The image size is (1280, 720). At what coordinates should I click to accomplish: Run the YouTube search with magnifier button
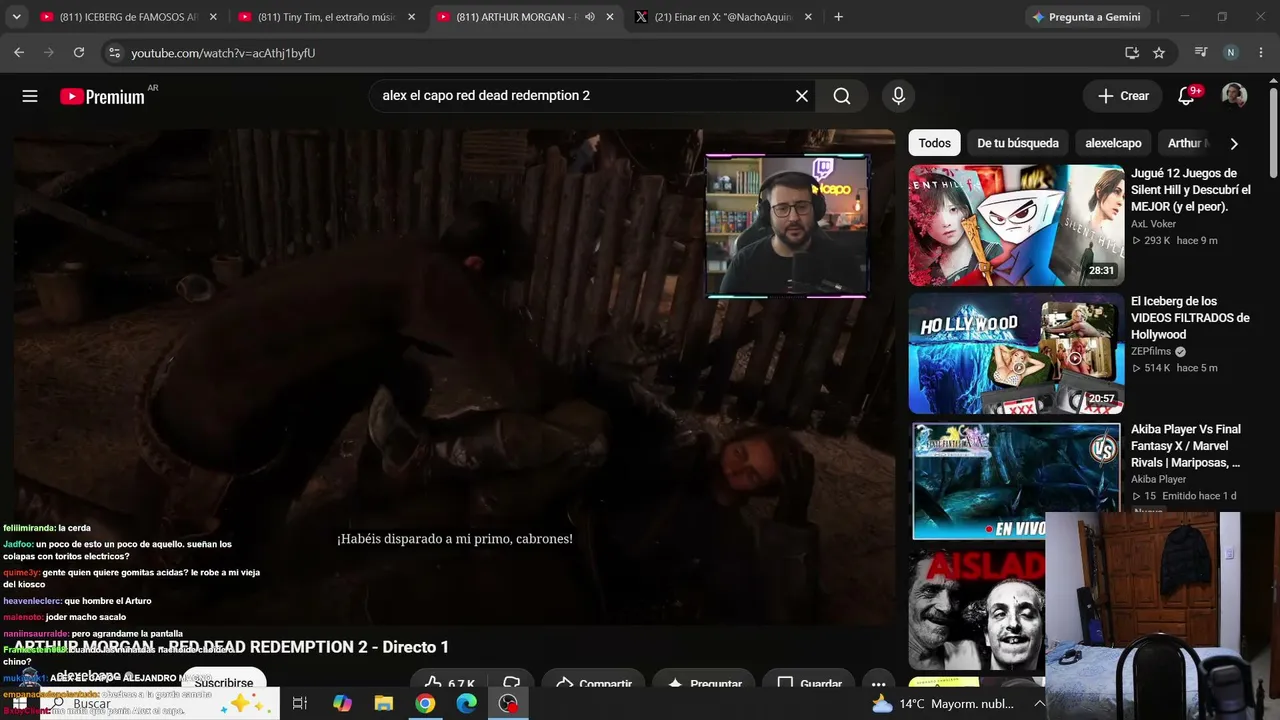(x=842, y=96)
